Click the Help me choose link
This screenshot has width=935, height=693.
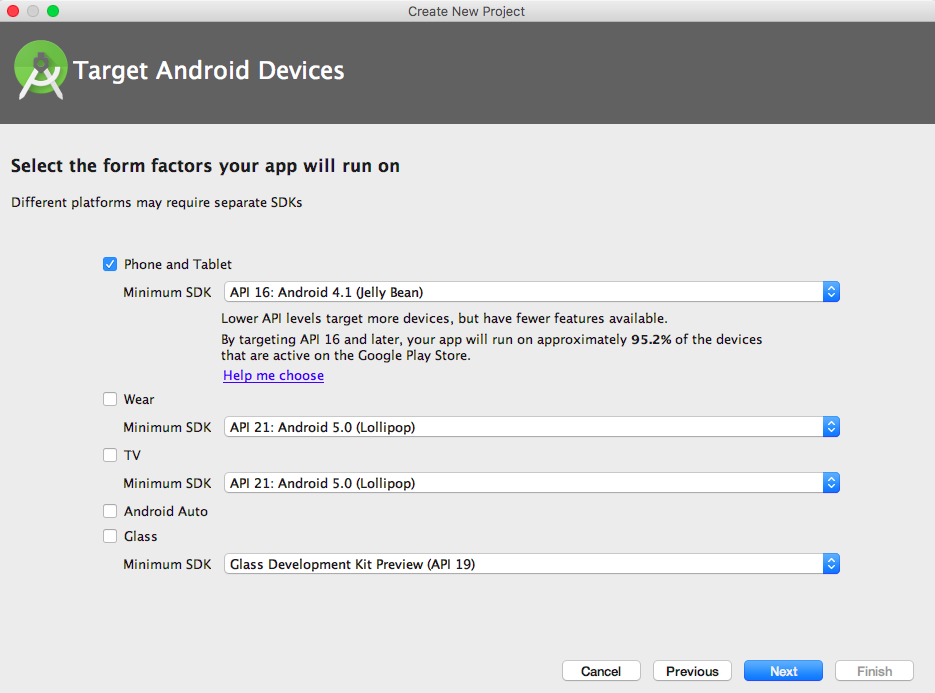click(273, 376)
